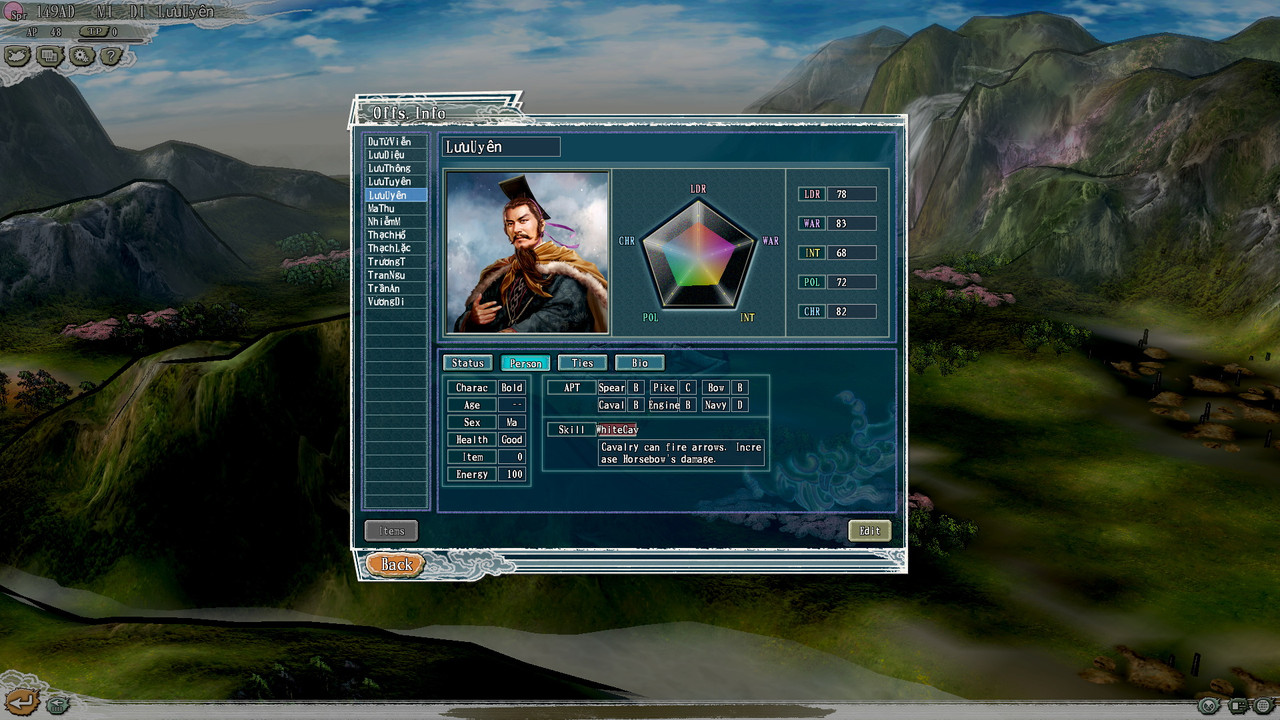Click the POL value 72
1280x720 pixels.
point(851,282)
